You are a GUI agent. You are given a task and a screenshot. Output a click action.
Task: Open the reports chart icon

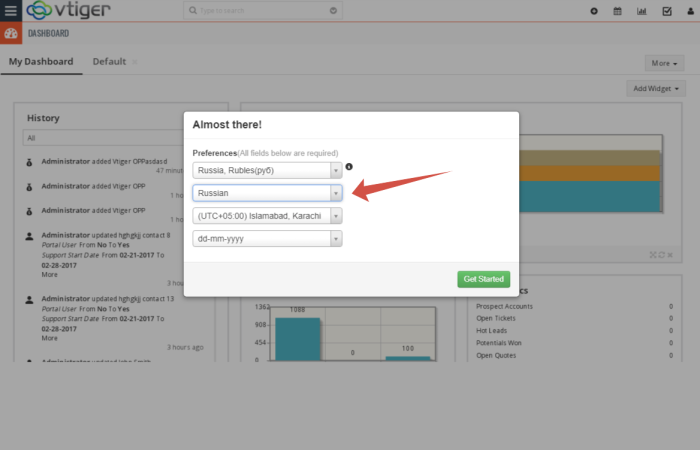(642, 11)
